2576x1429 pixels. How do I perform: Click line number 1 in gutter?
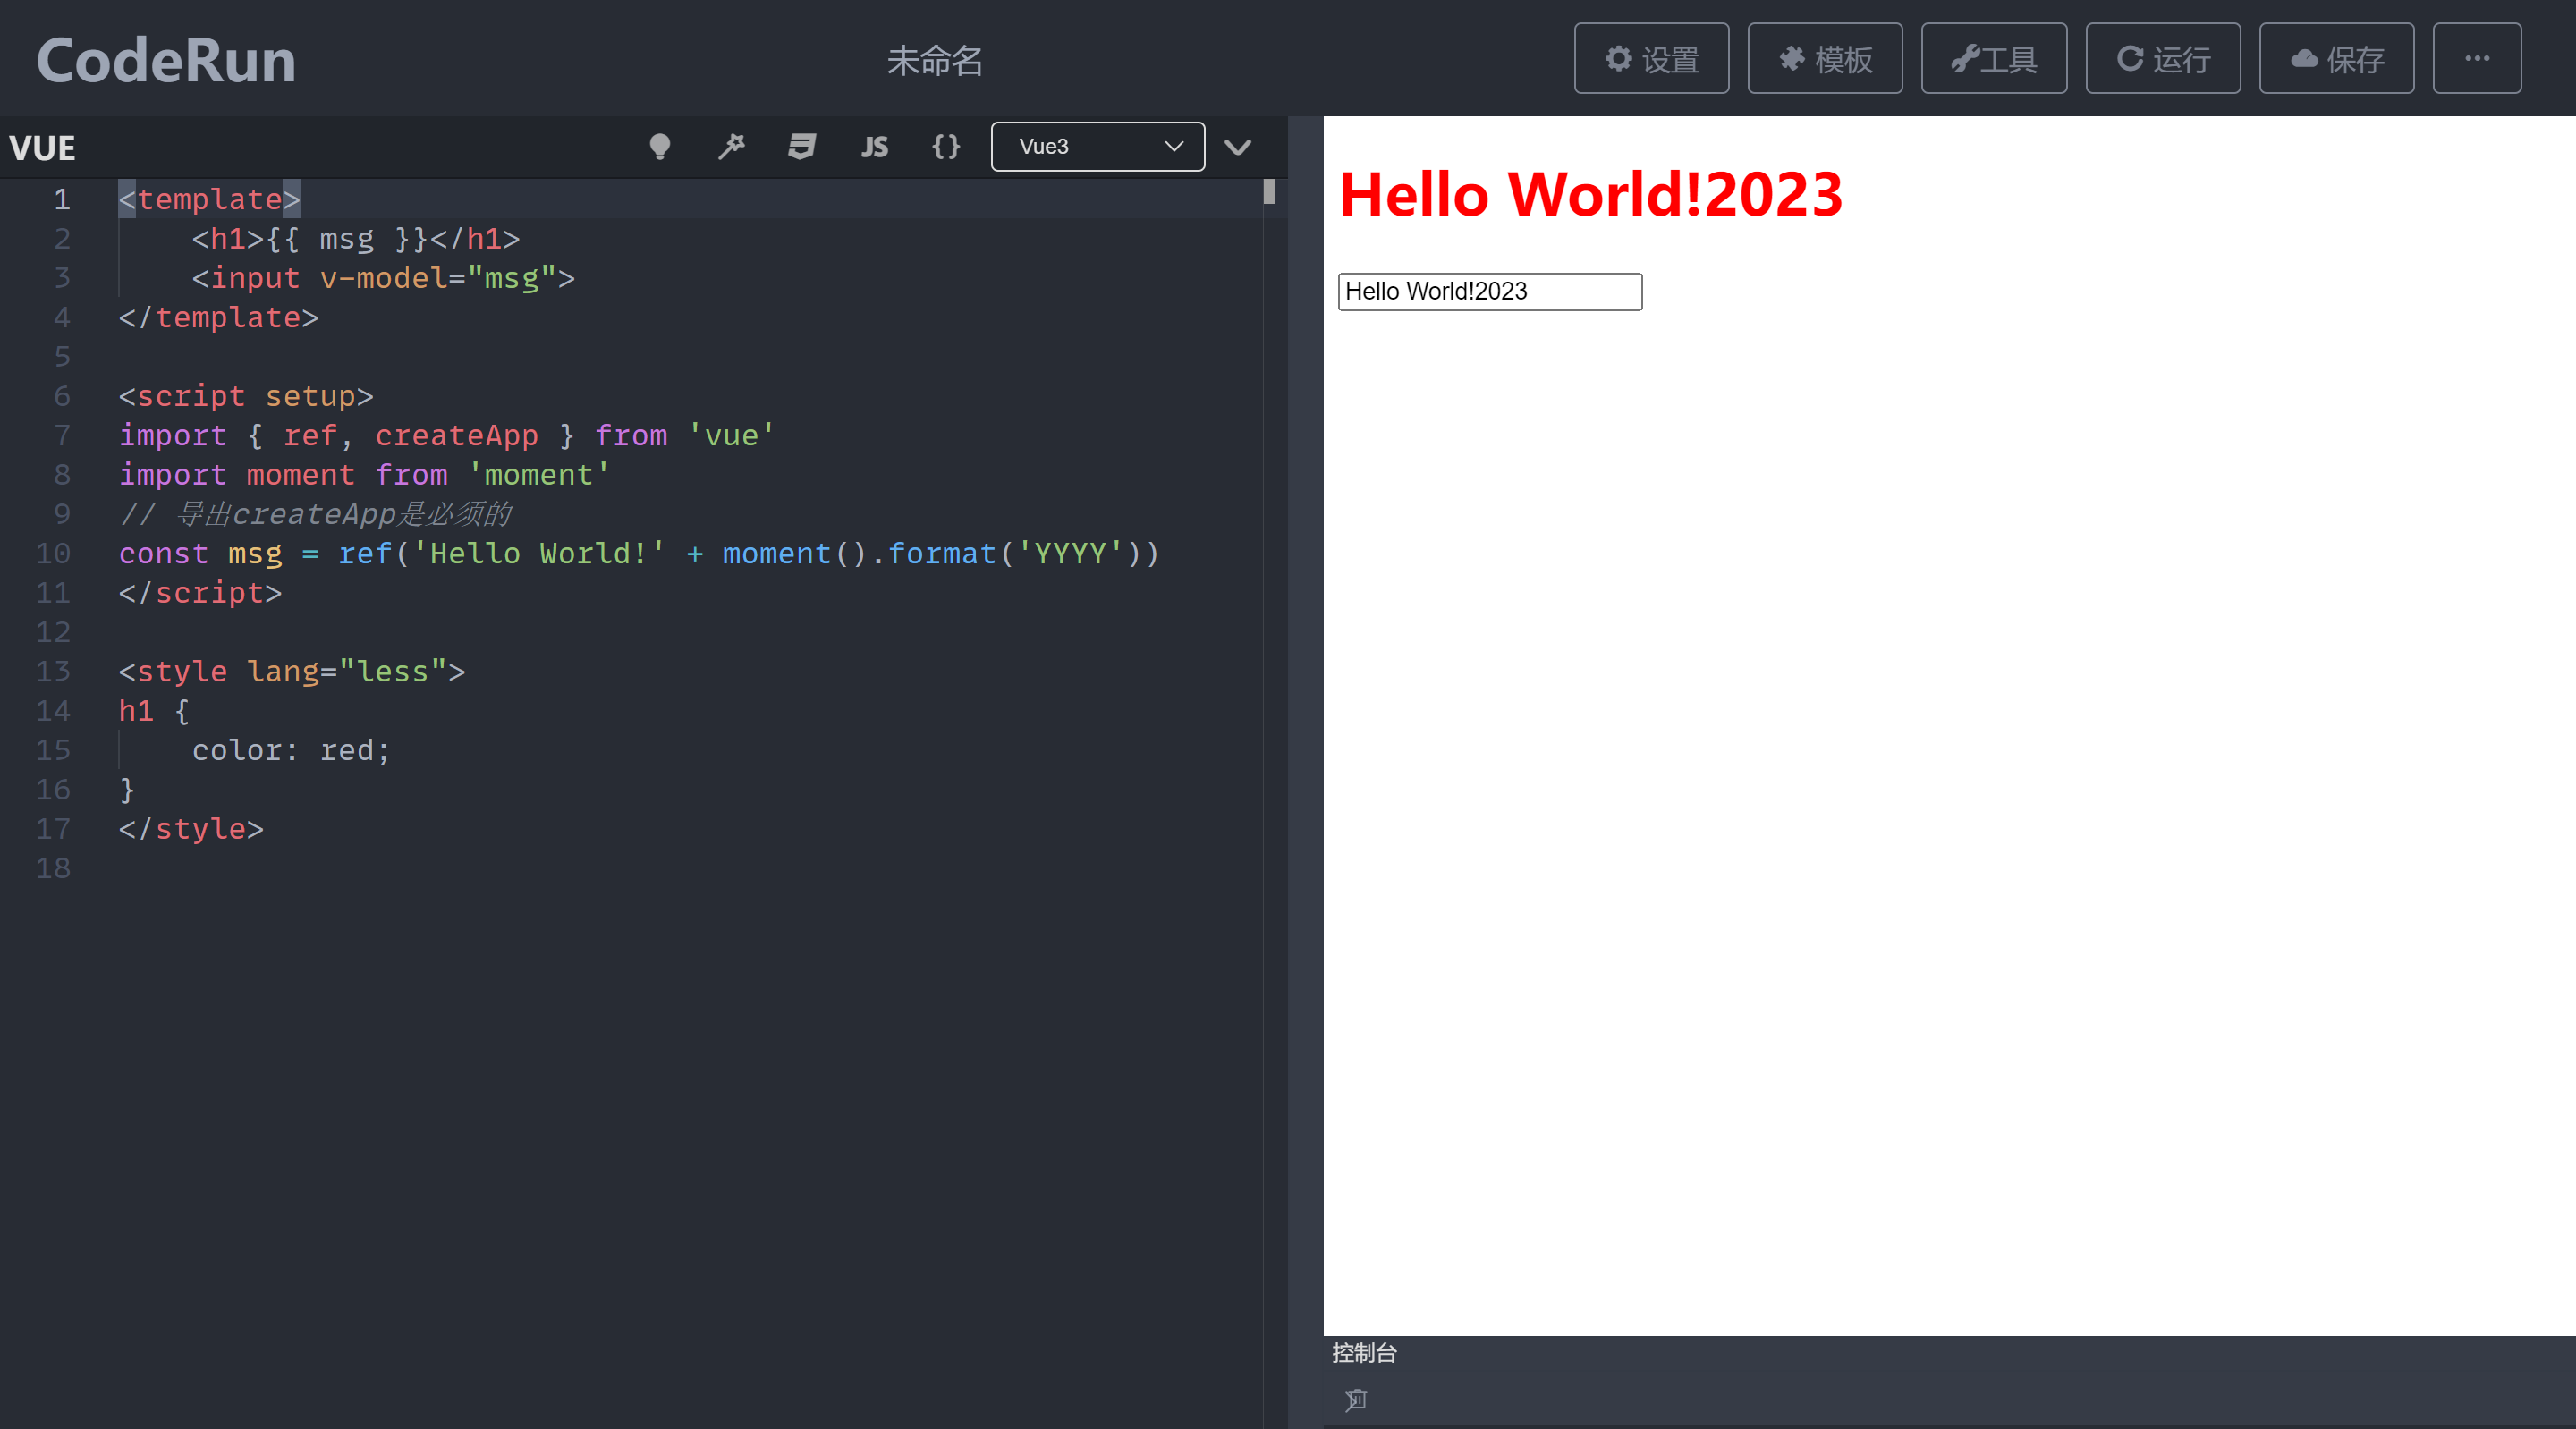[62, 199]
